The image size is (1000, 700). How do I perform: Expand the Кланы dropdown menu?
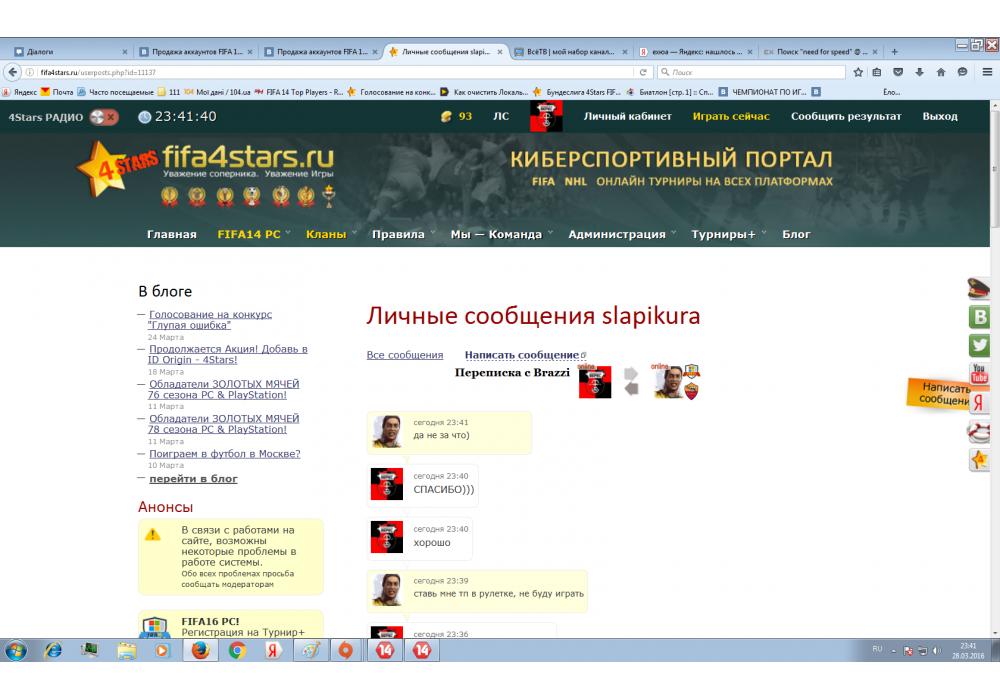326,234
